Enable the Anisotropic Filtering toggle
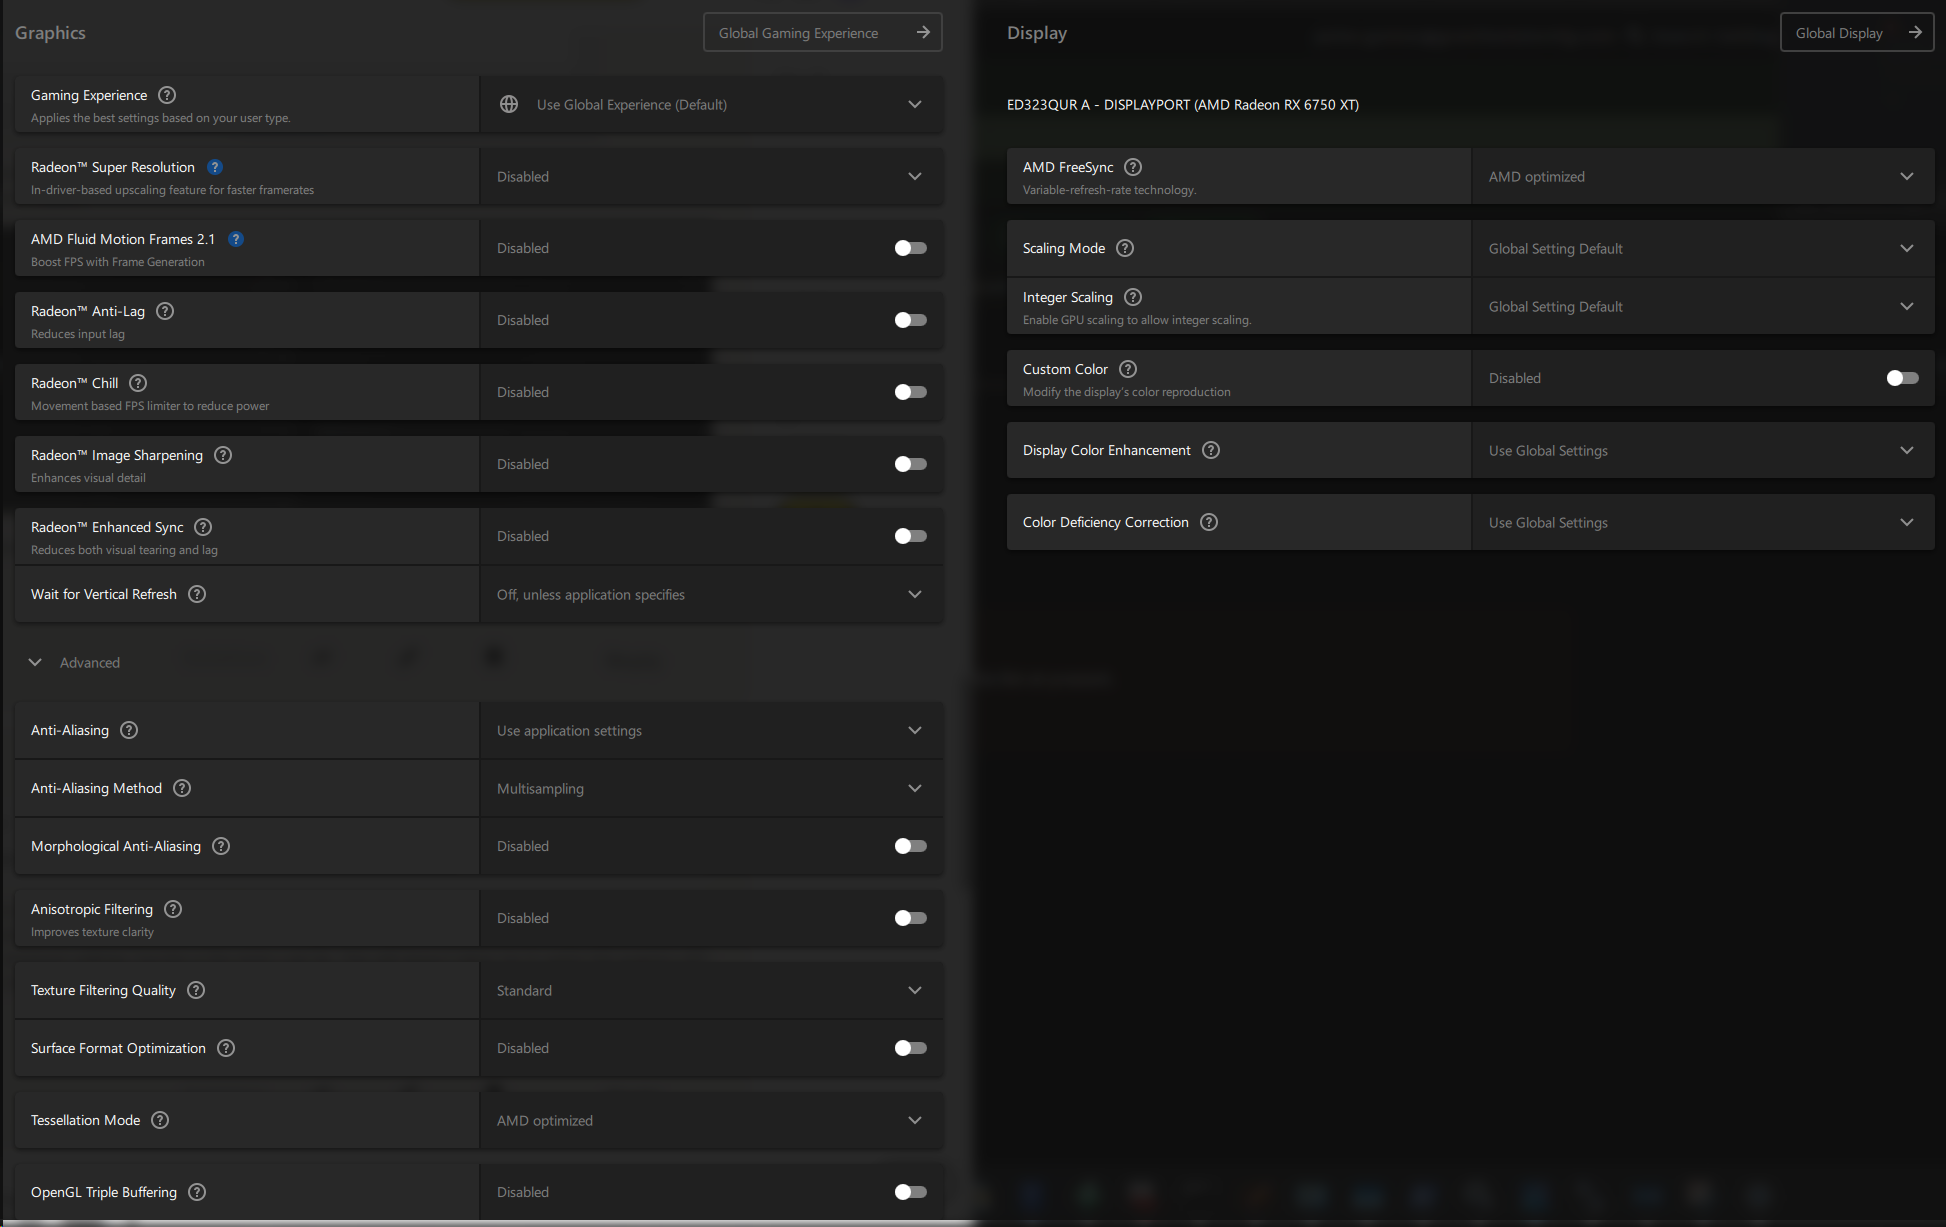This screenshot has width=1946, height=1227. (x=910, y=918)
